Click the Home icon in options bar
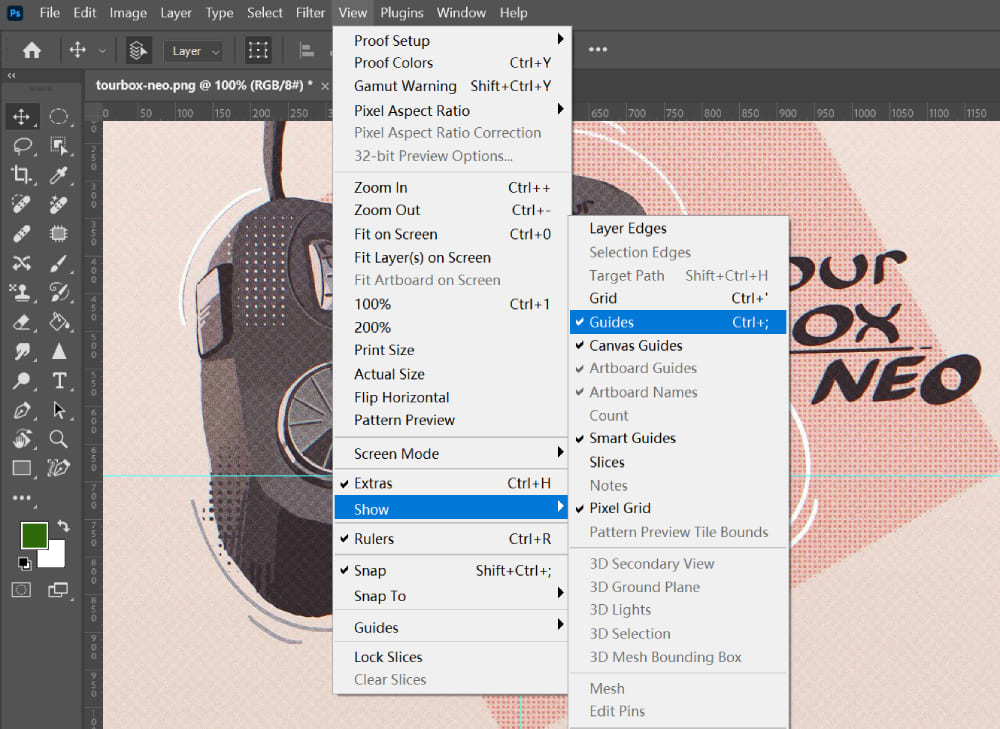The width and height of the screenshot is (1000, 729). pos(32,51)
